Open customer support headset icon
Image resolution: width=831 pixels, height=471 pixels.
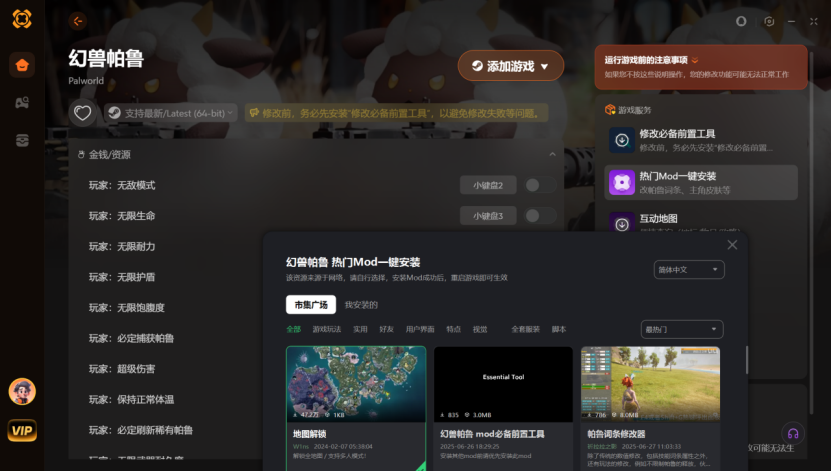click(x=793, y=433)
